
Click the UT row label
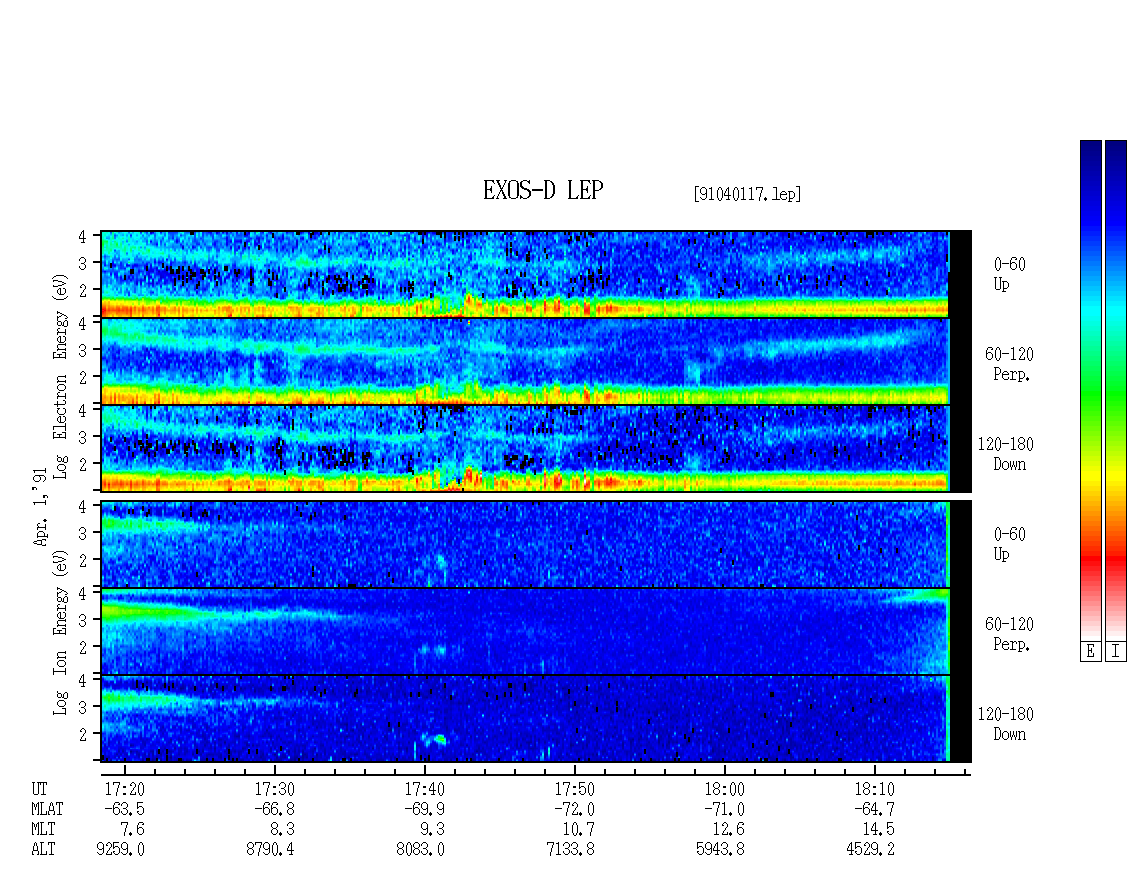tap(40, 789)
